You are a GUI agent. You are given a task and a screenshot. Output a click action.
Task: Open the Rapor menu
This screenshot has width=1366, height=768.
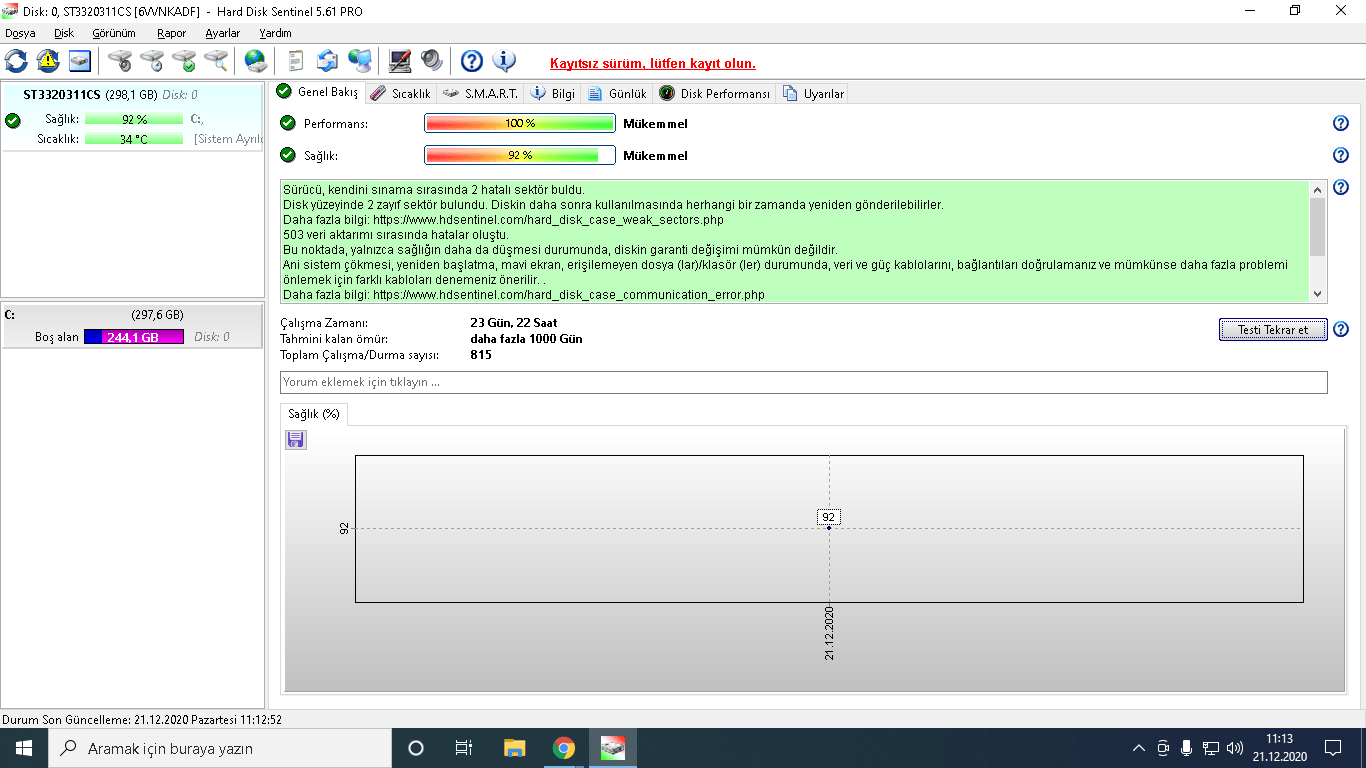[171, 33]
